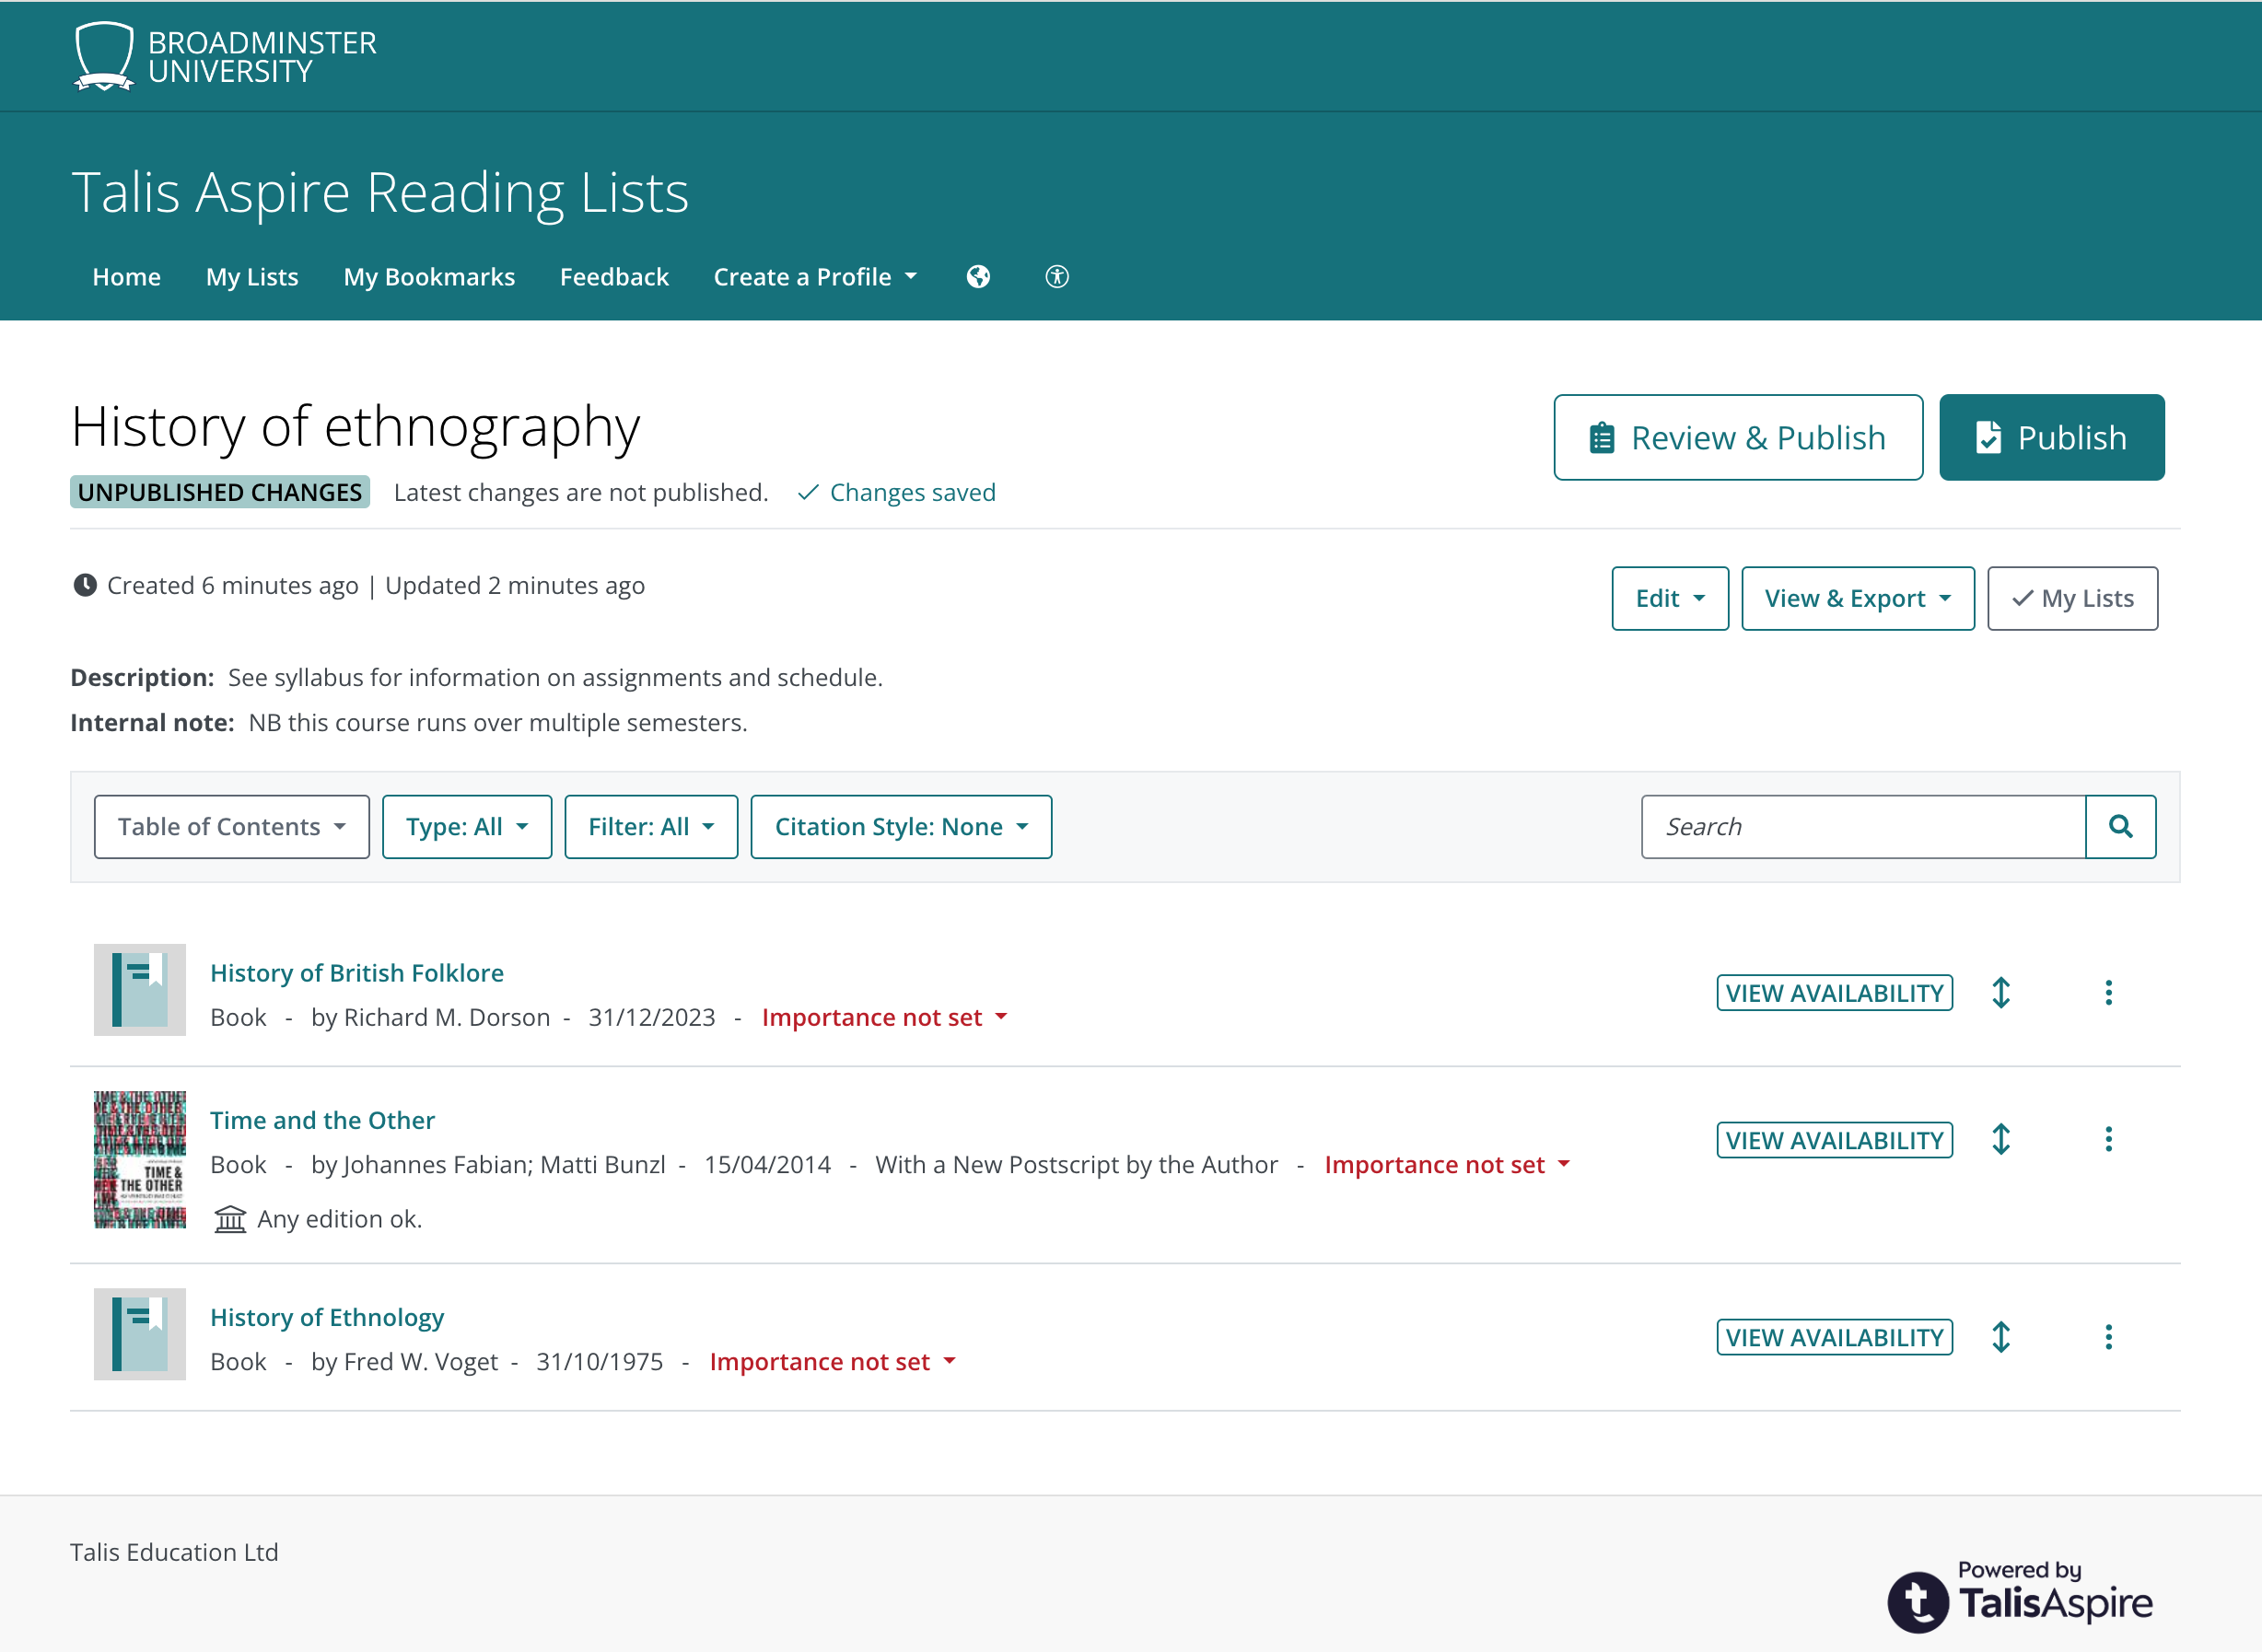Click the Talis Aspire Reading Lists heading
Image resolution: width=2262 pixels, height=1652 pixels.
380,192
